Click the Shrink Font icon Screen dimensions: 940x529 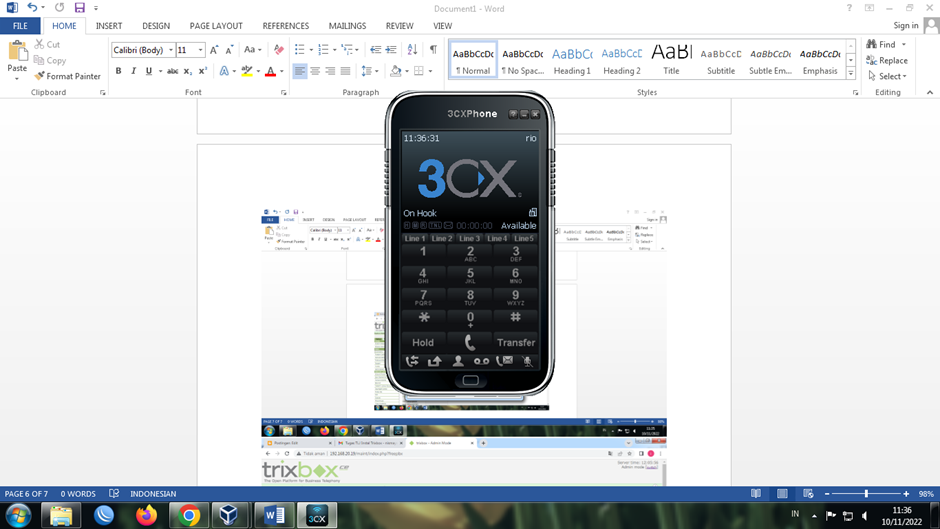point(229,50)
